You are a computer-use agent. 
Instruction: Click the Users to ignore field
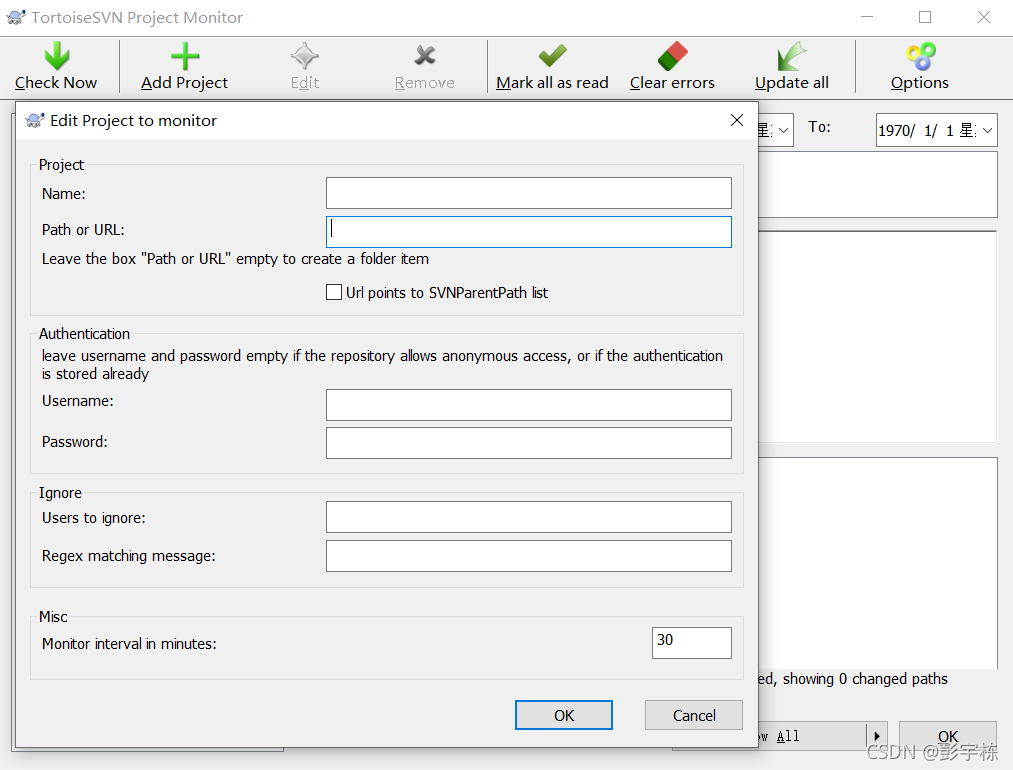coord(528,517)
